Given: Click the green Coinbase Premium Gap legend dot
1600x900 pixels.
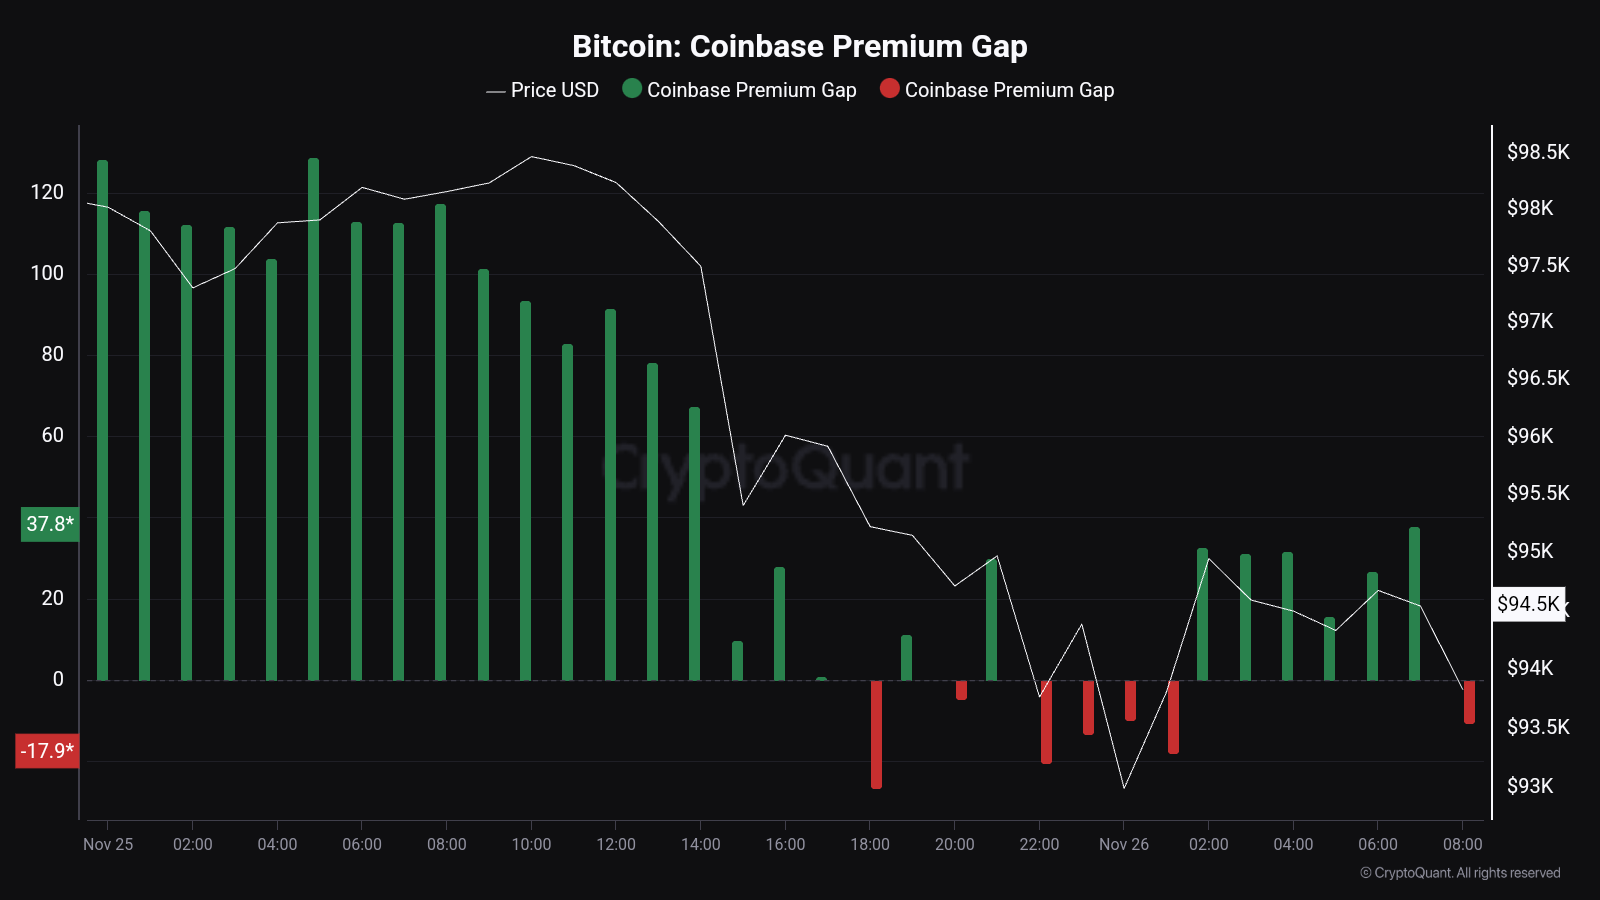Looking at the screenshot, I should (x=632, y=89).
